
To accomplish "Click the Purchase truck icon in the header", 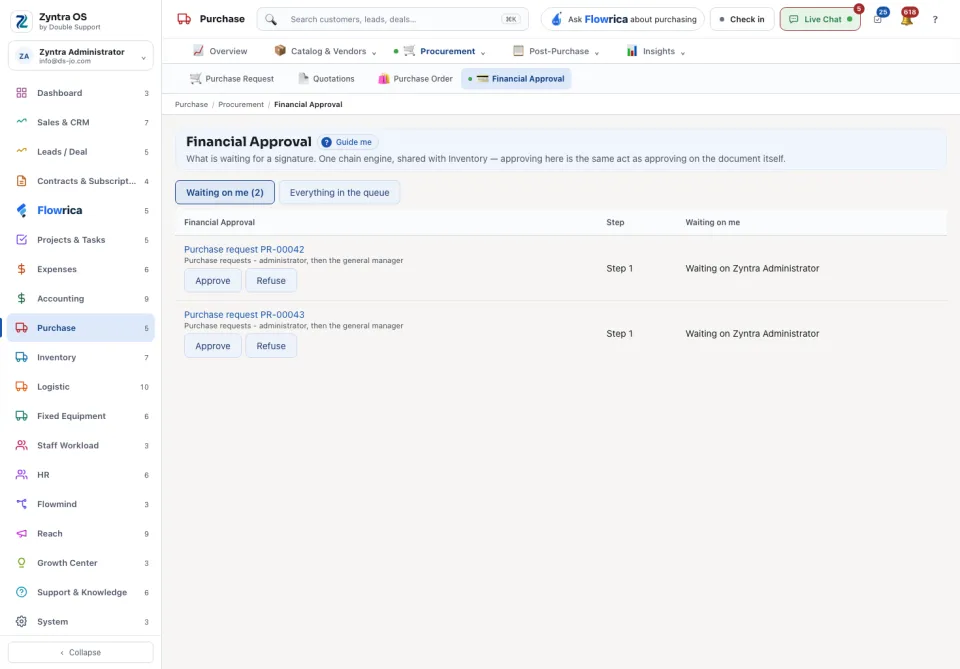I will click(x=184, y=19).
